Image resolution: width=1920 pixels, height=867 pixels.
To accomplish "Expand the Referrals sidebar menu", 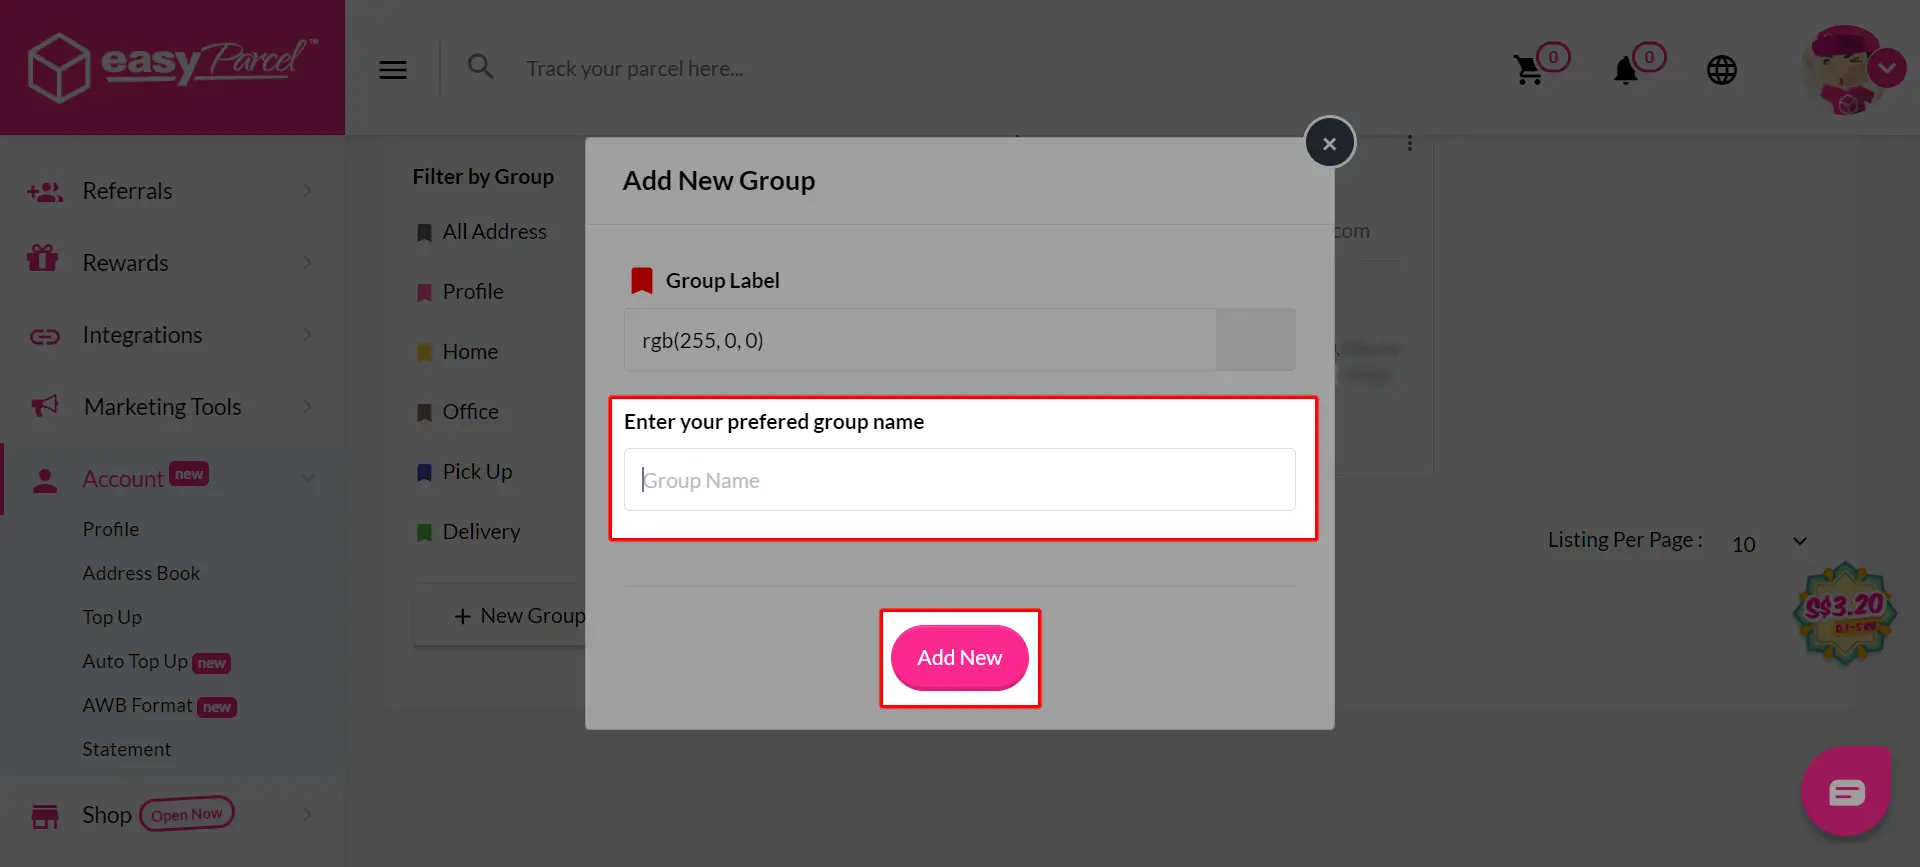I will (172, 191).
